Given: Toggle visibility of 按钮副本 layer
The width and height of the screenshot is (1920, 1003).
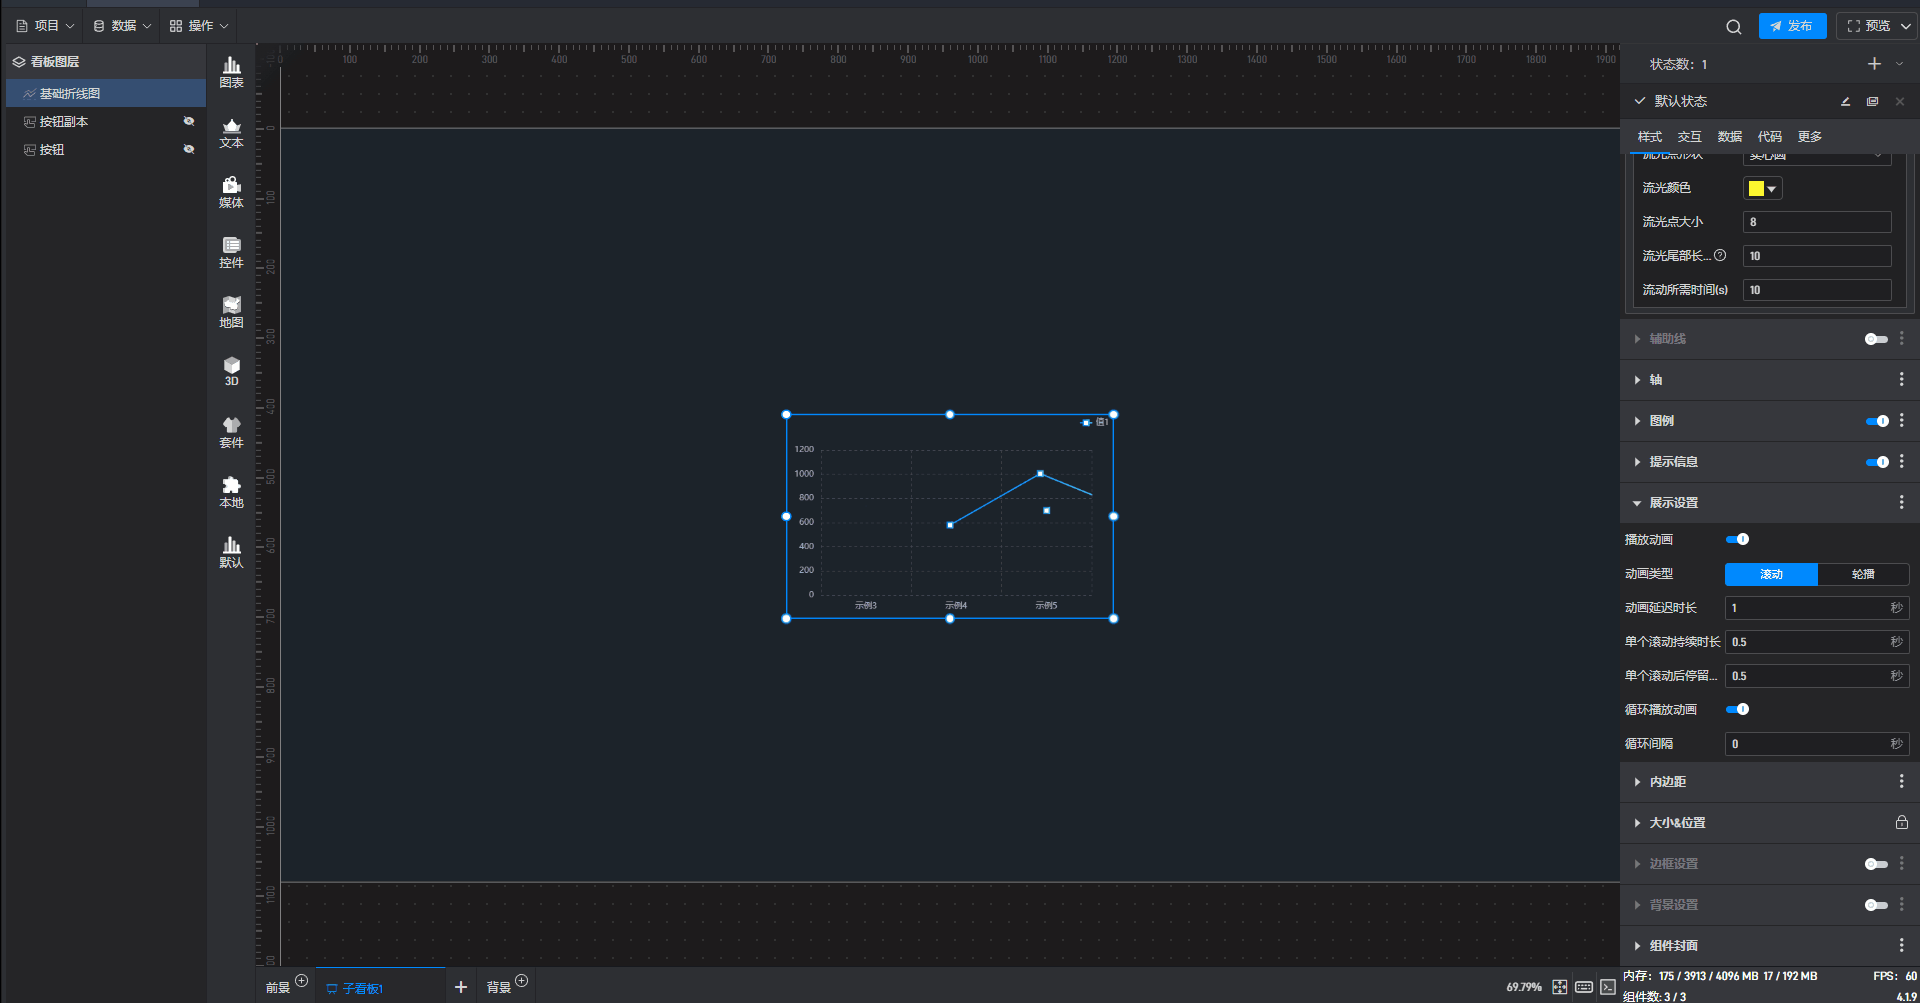Looking at the screenshot, I should pos(188,121).
